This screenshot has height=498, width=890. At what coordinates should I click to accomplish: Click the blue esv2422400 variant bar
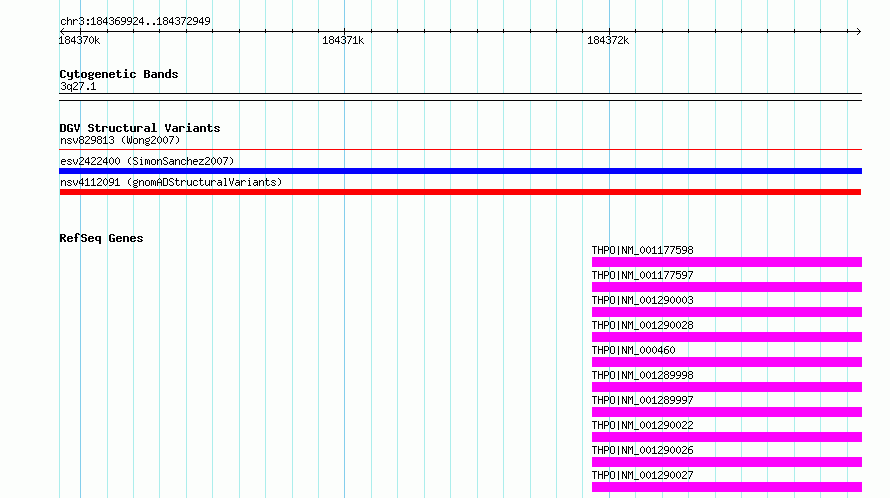click(x=460, y=171)
